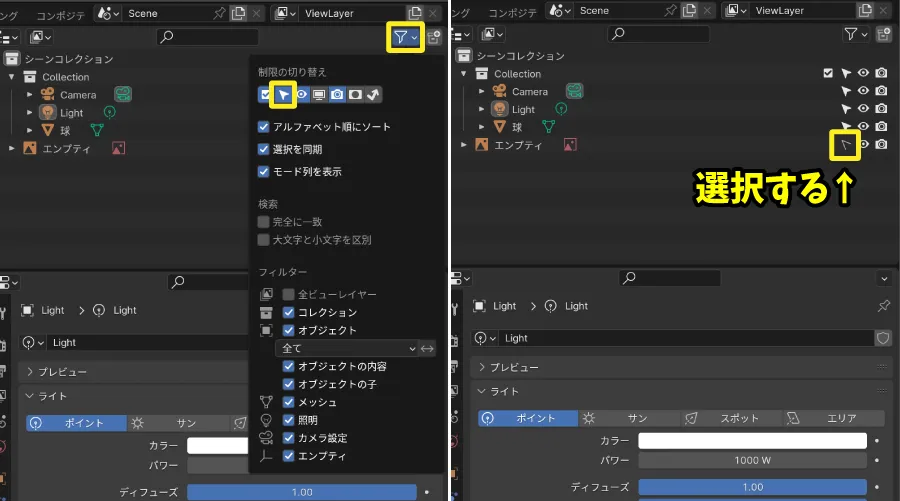This screenshot has height=501, width=900.
Task: Select ポイント light type in right properties
Action: 528,418
